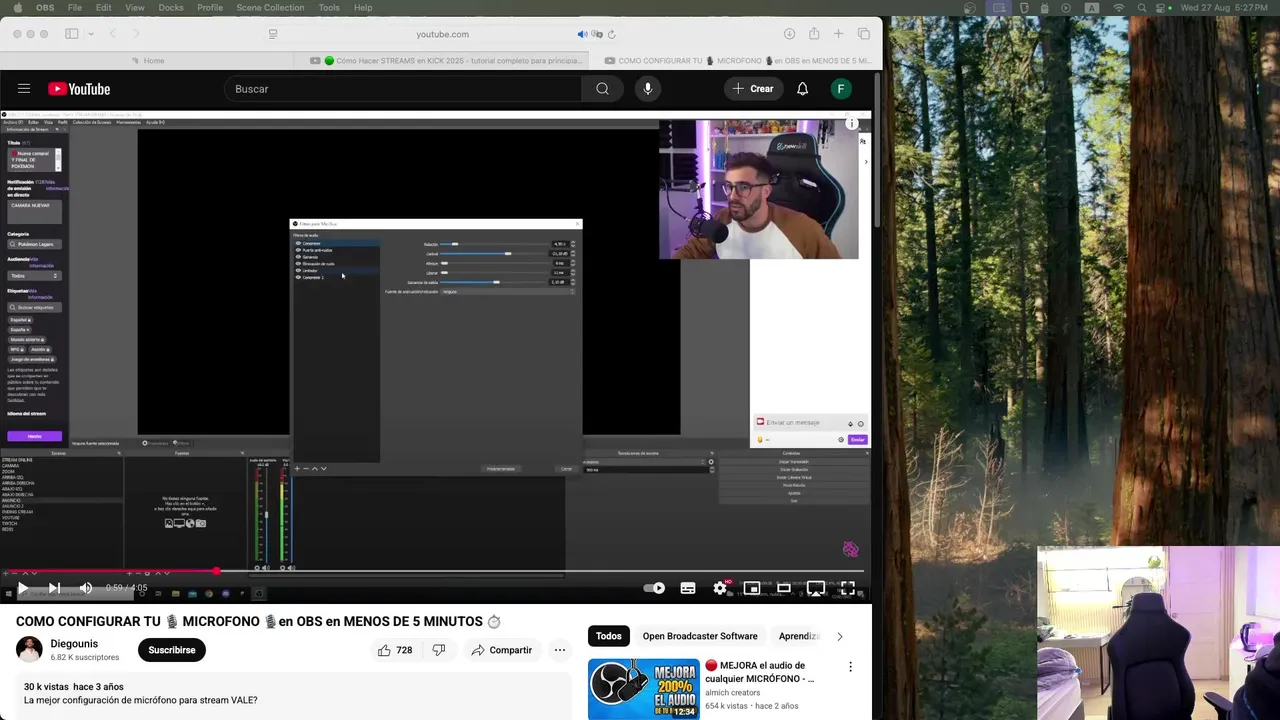The height and width of the screenshot is (720, 1280).
Task: Switch to the STREAMS en KICK 2025 tab
Action: pos(446,61)
